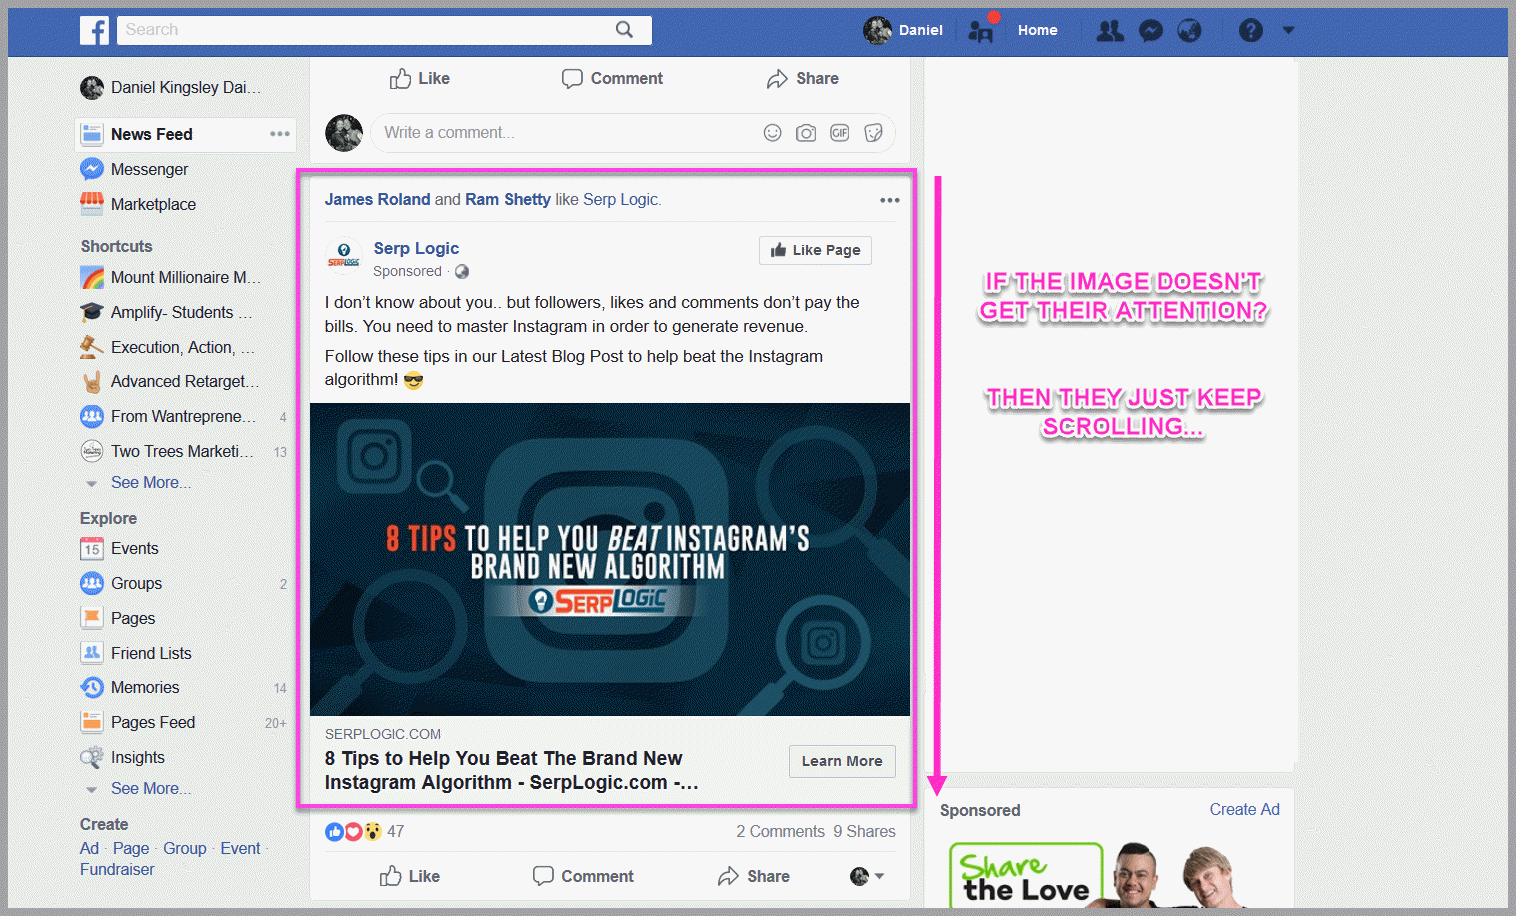Click the commenter avatar beside the comment box
Image resolution: width=1516 pixels, height=916 pixels.
tap(344, 133)
